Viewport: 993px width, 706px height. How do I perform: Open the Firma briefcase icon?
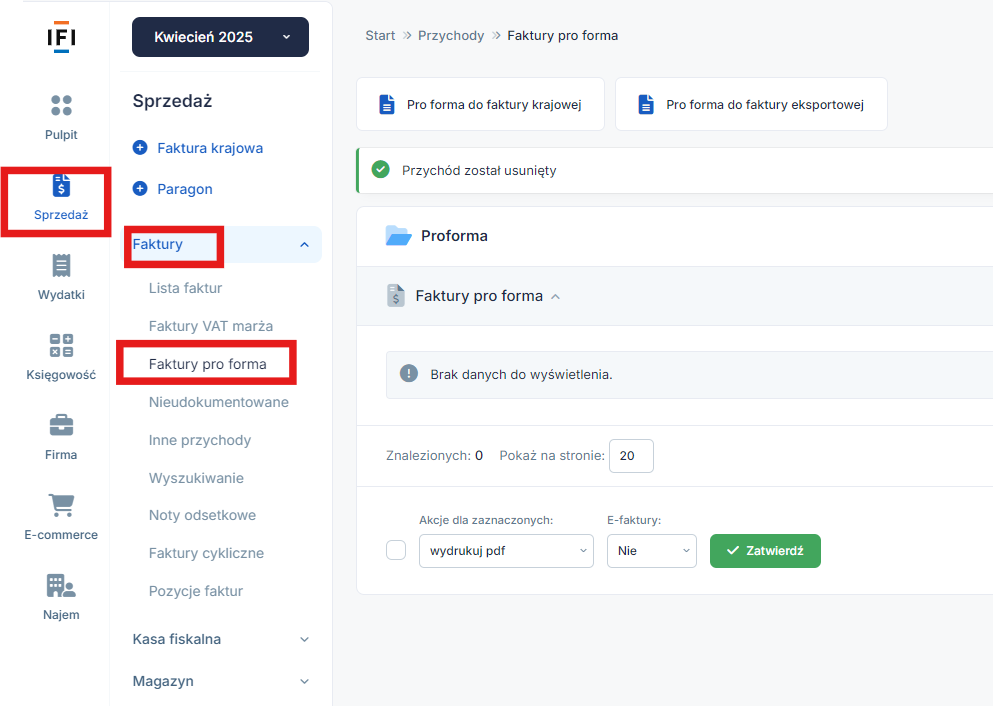[x=61, y=425]
